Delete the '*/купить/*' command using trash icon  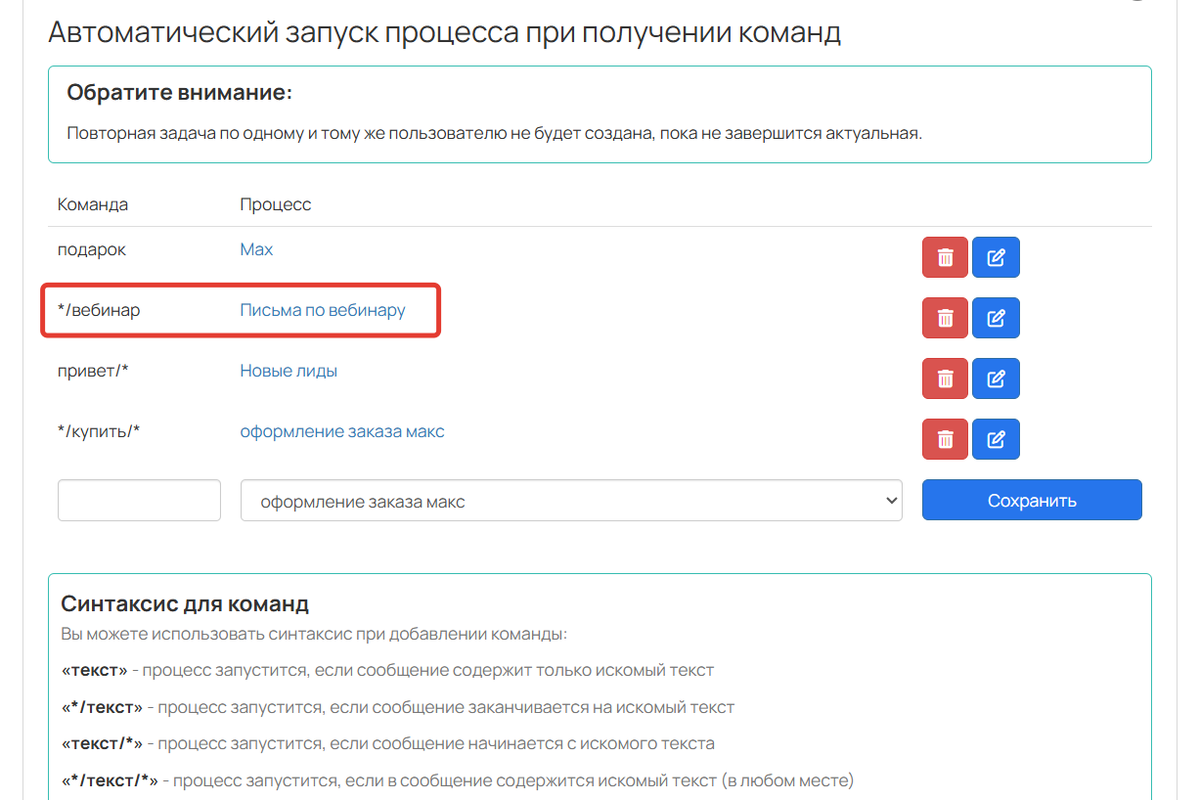click(944, 438)
